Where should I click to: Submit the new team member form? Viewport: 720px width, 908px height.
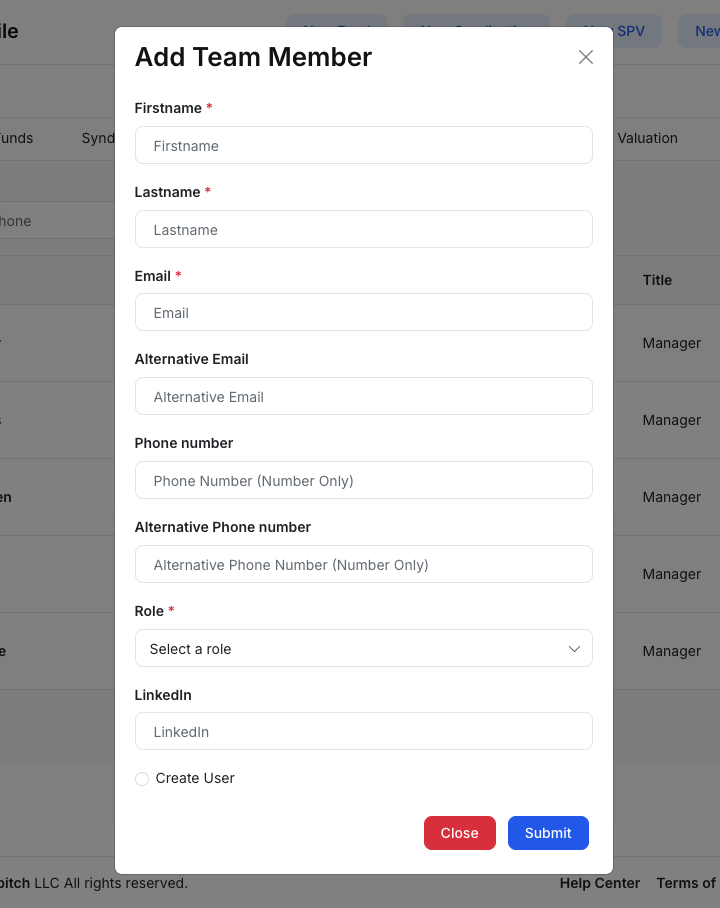pyautogui.click(x=548, y=833)
